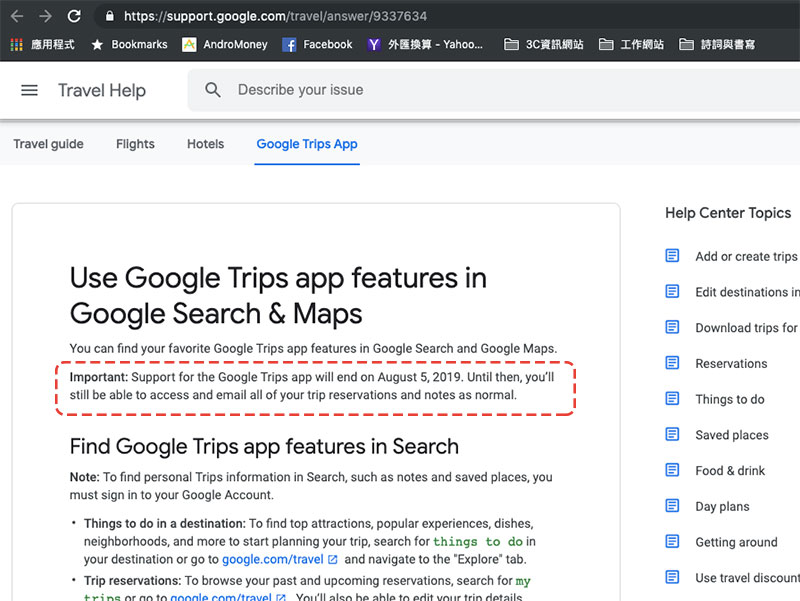The height and width of the screenshot is (601, 800).
Task: Open the apps grid bookmark icon
Action: [x=16, y=45]
